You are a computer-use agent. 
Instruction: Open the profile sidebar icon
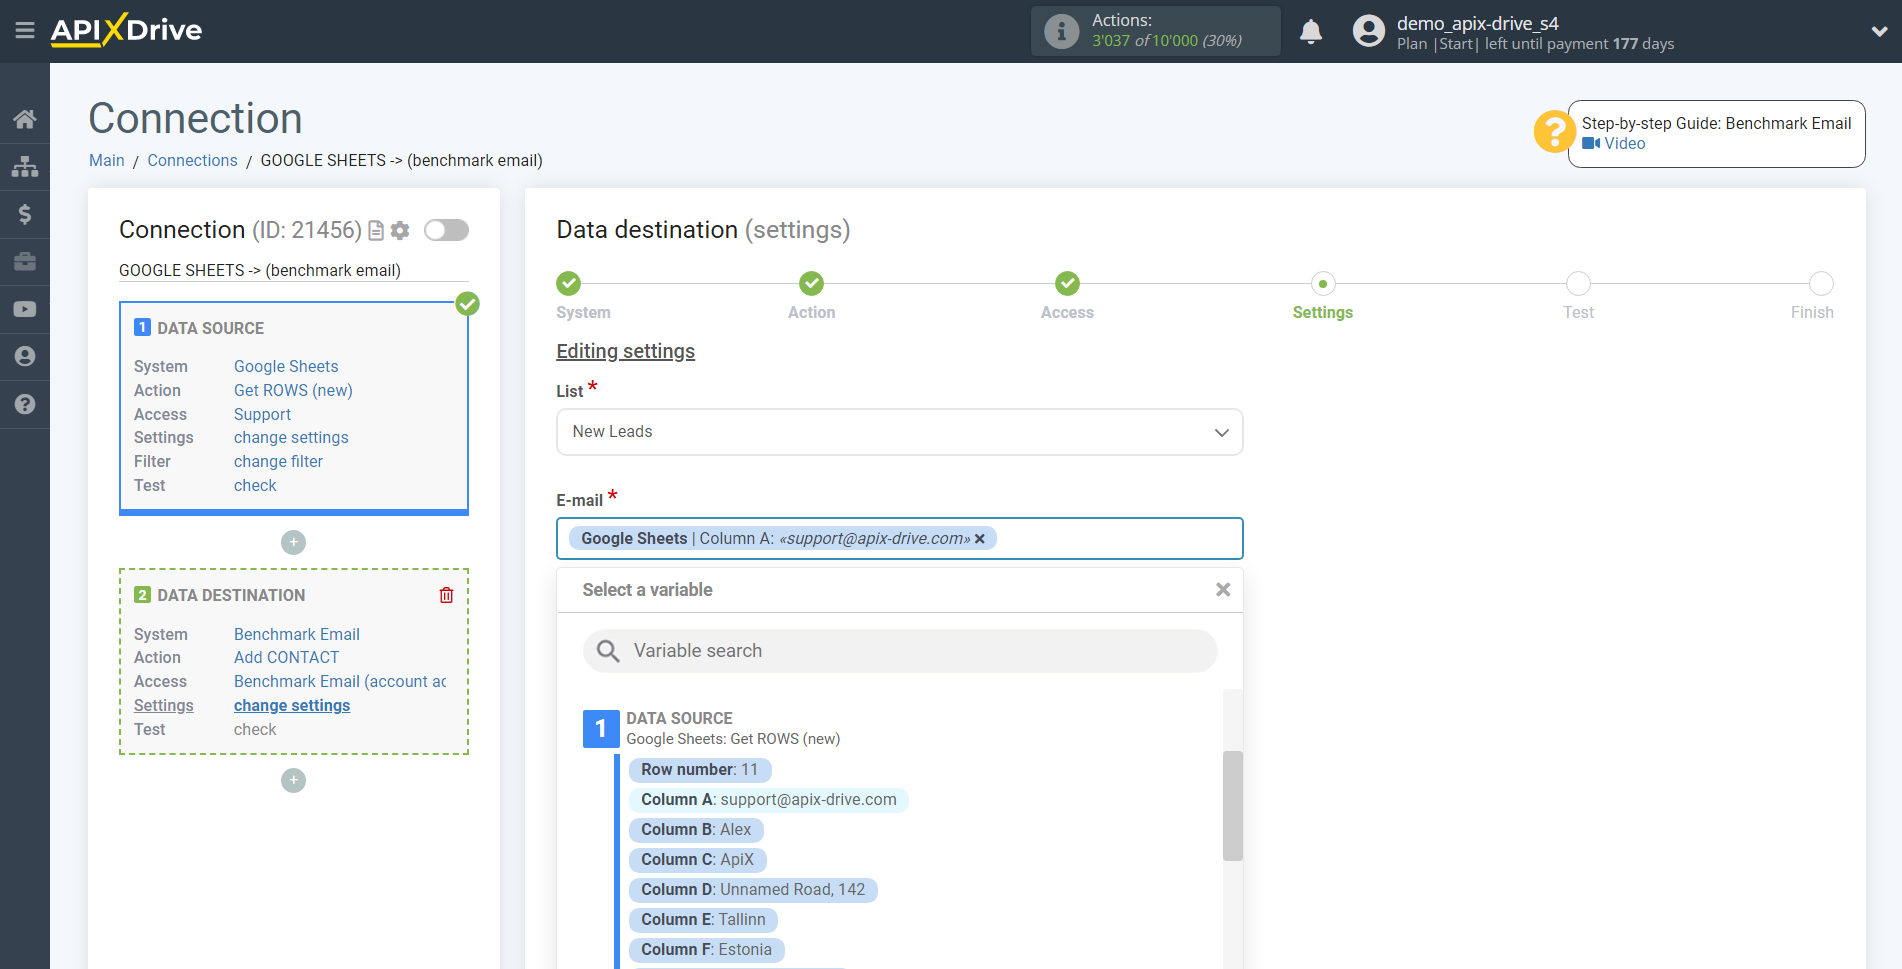25,357
